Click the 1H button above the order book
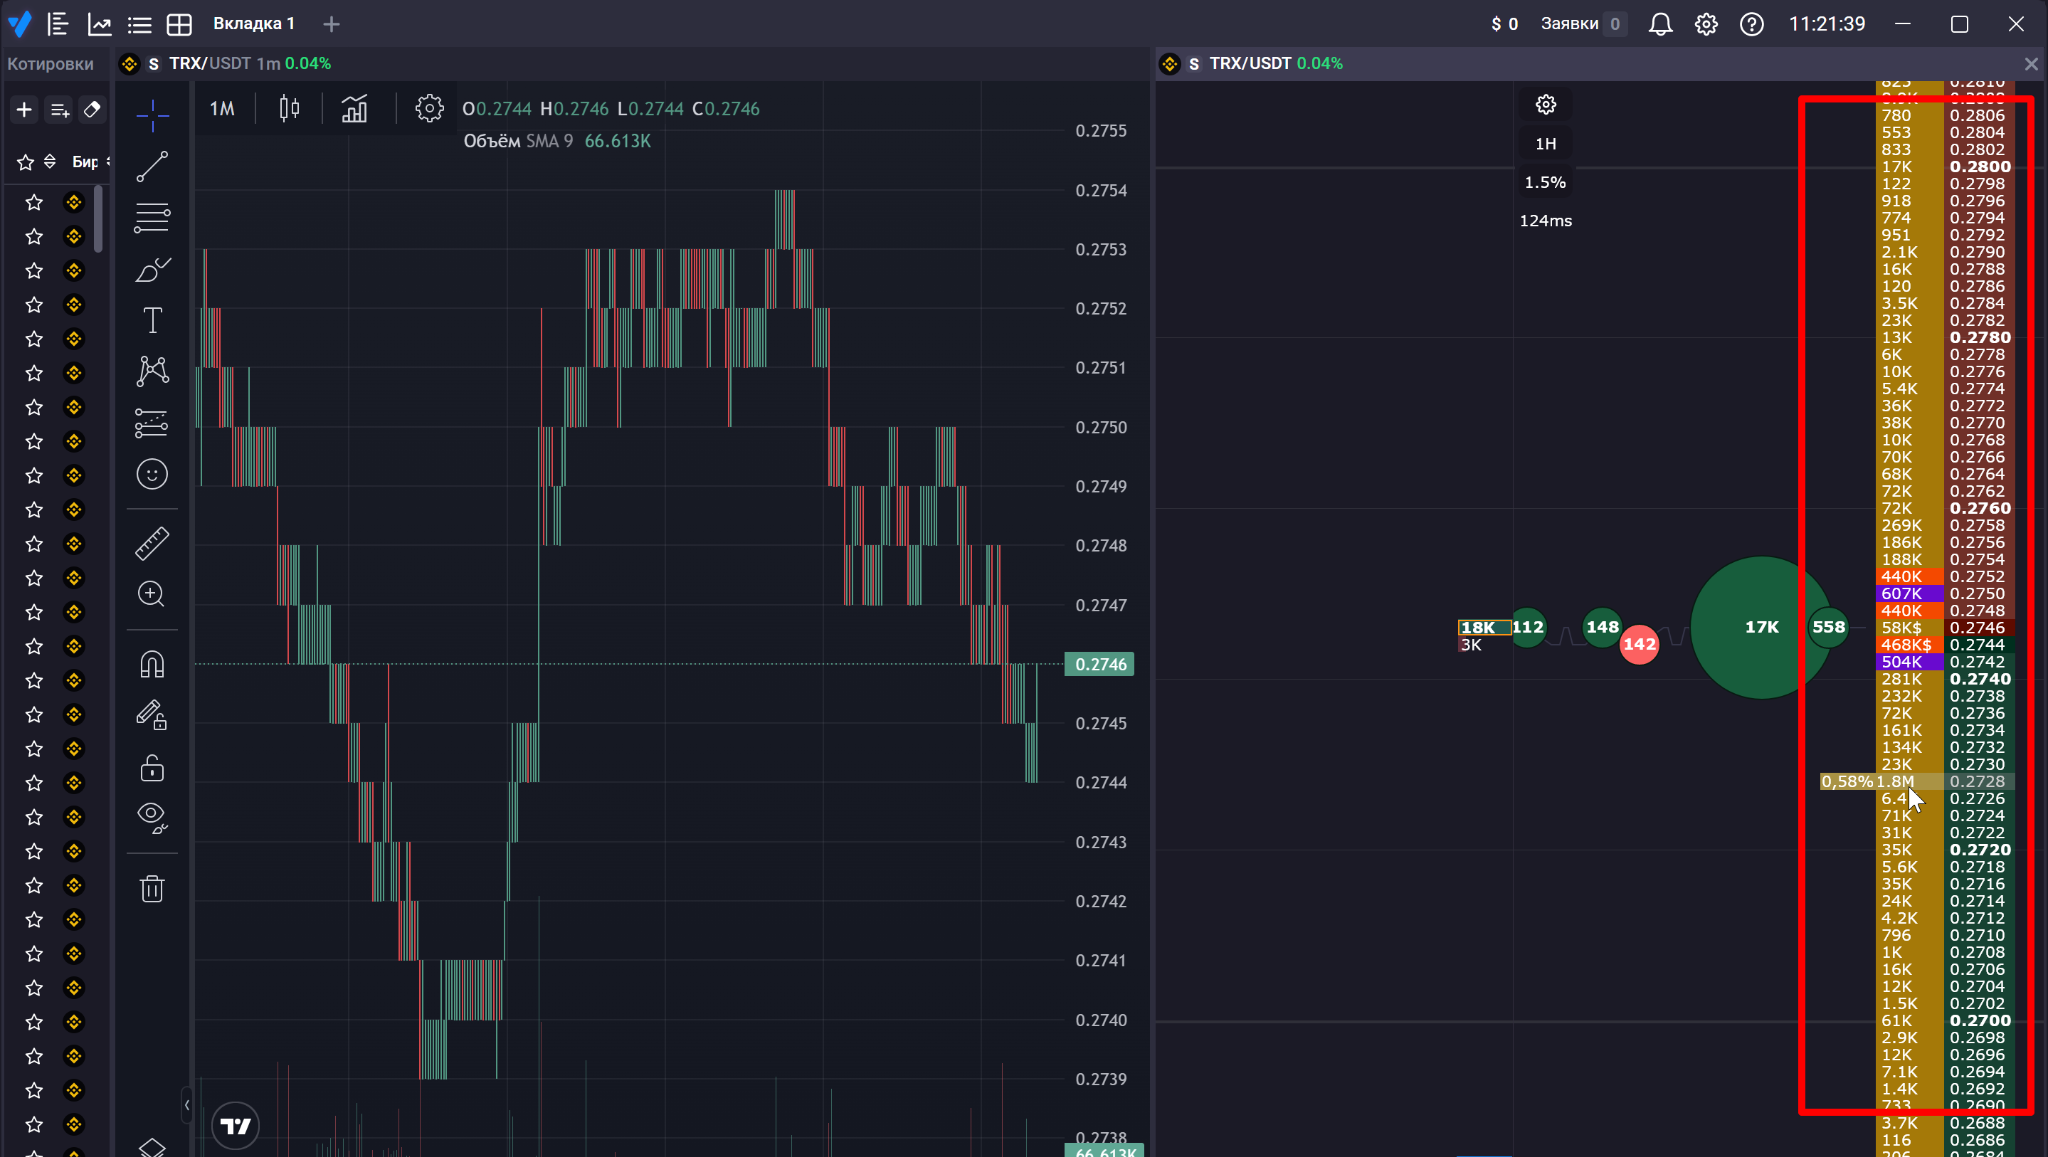The width and height of the screenshot is (2048, 1157). click(1544, 143)
